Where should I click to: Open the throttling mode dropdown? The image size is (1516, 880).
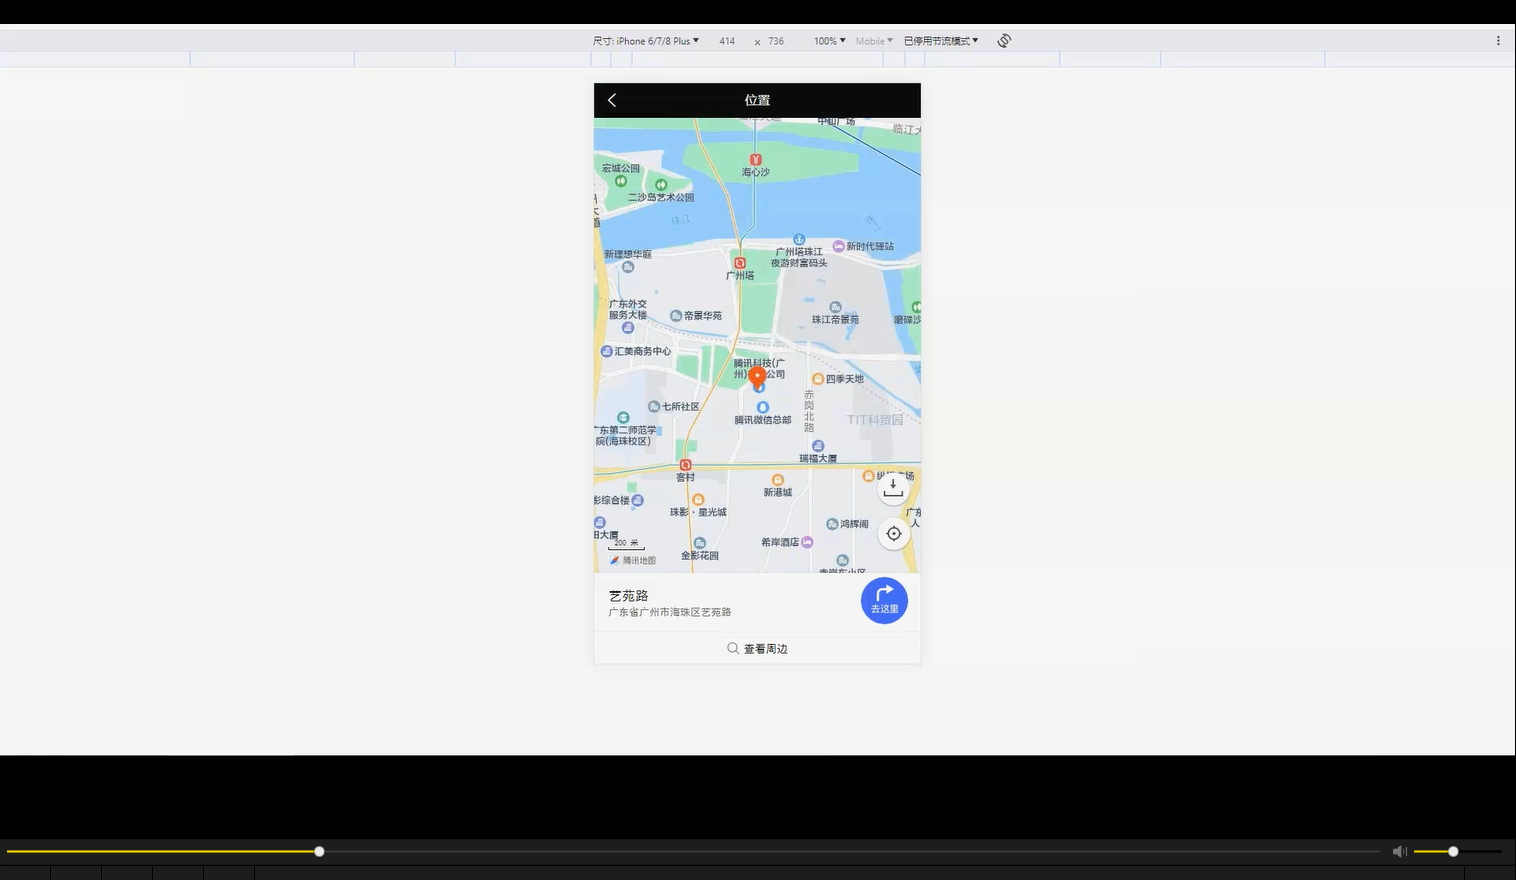[941, 41]
